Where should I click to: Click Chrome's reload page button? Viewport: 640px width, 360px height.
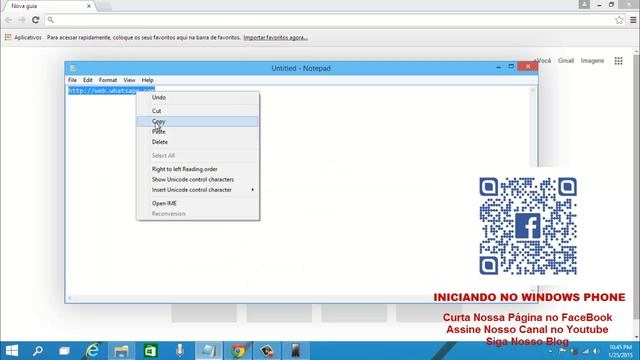[36, 20]
